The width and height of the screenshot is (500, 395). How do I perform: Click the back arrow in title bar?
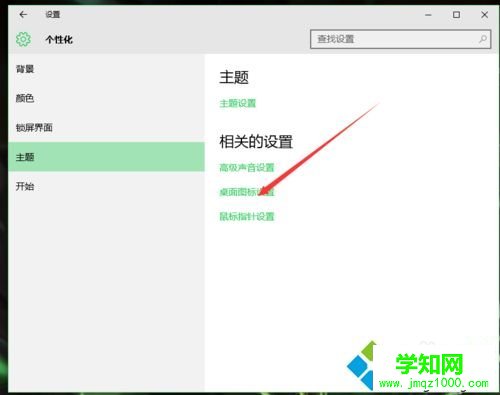click(23, 14)
